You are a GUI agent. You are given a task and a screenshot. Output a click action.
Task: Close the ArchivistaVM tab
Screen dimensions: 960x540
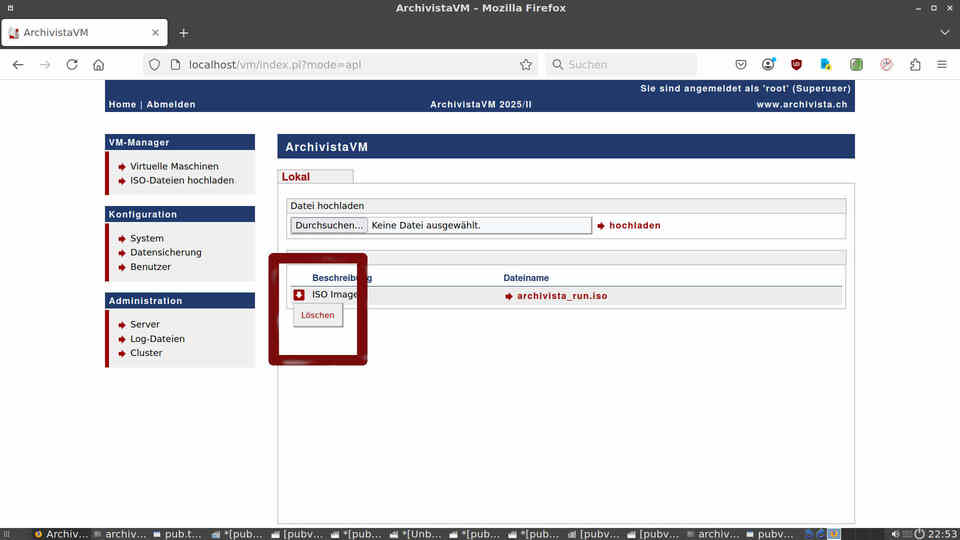click(156, 32)
